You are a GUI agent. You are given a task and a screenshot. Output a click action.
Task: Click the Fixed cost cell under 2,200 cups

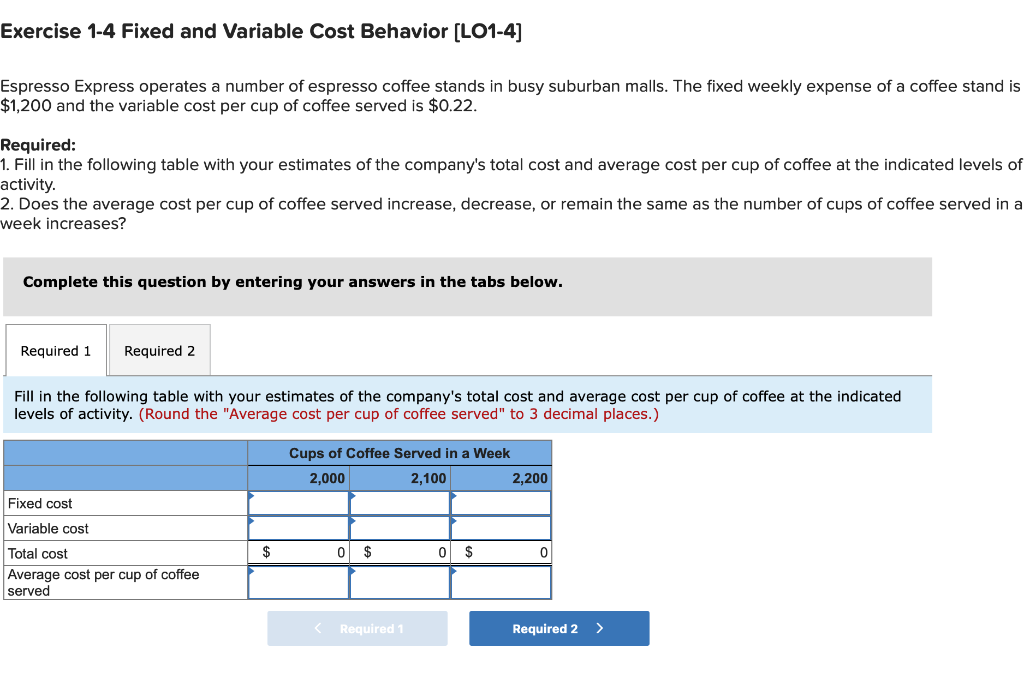pyautogui.click(x=500, y=503)
